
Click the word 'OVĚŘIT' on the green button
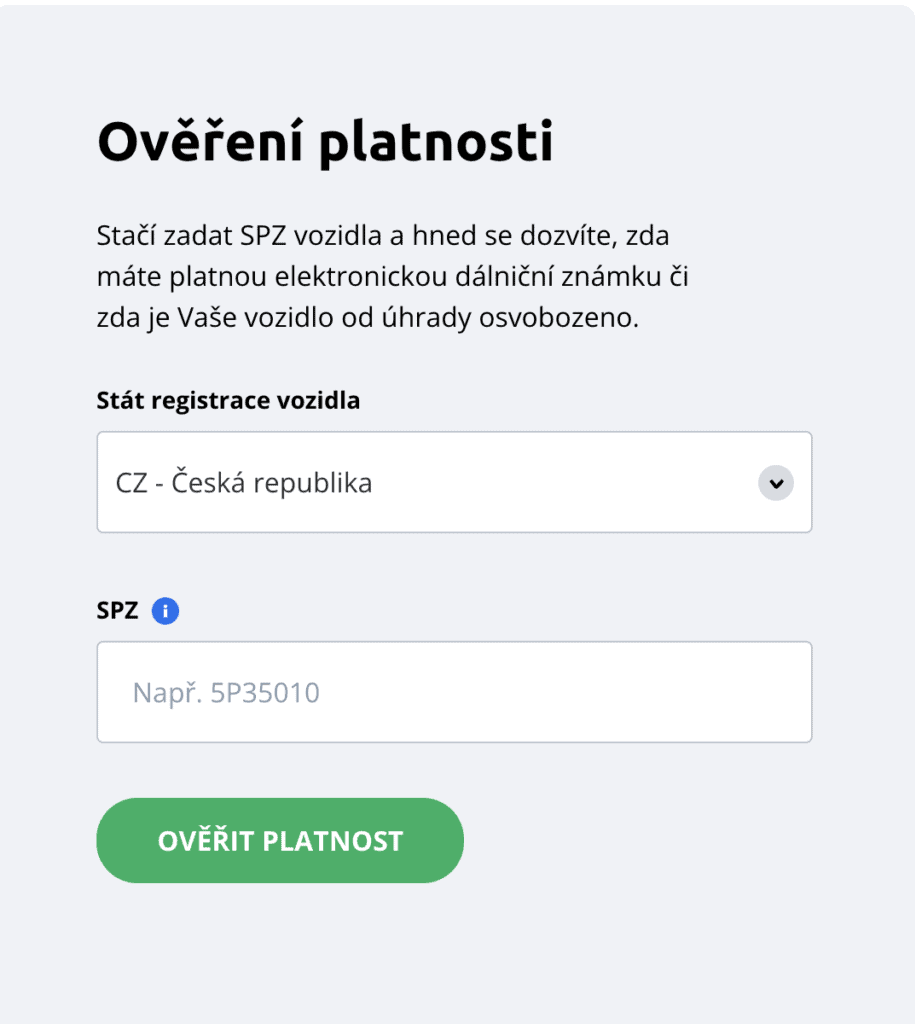click(206, 840)
